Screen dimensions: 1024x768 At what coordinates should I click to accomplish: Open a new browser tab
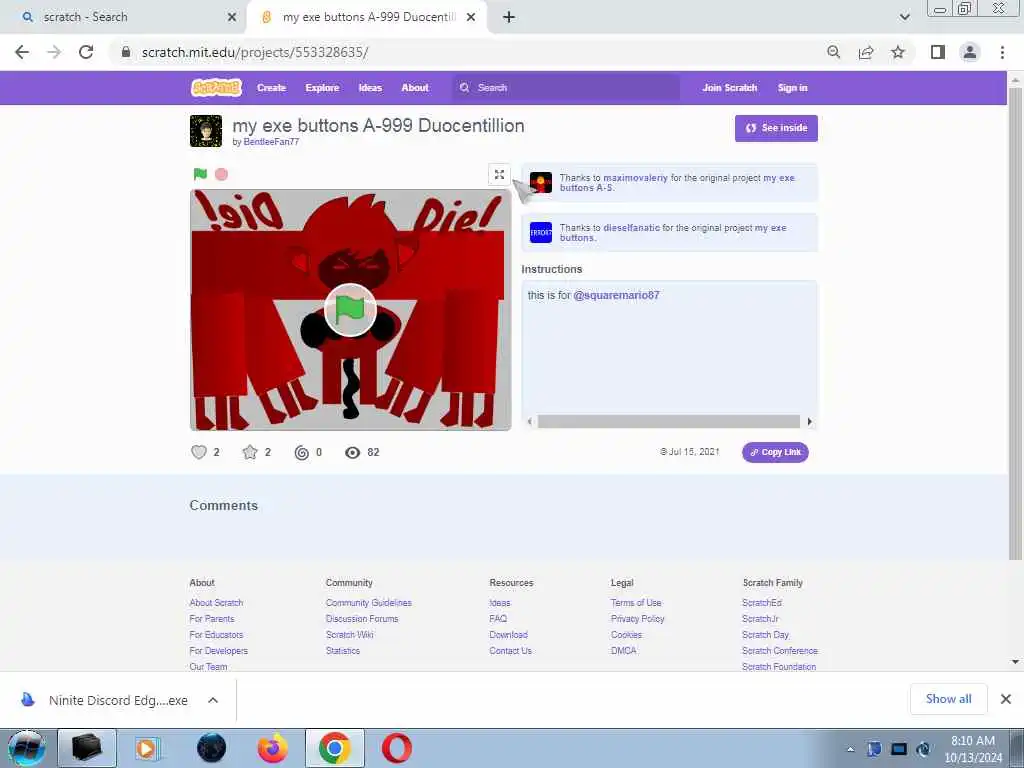[509, 17]
